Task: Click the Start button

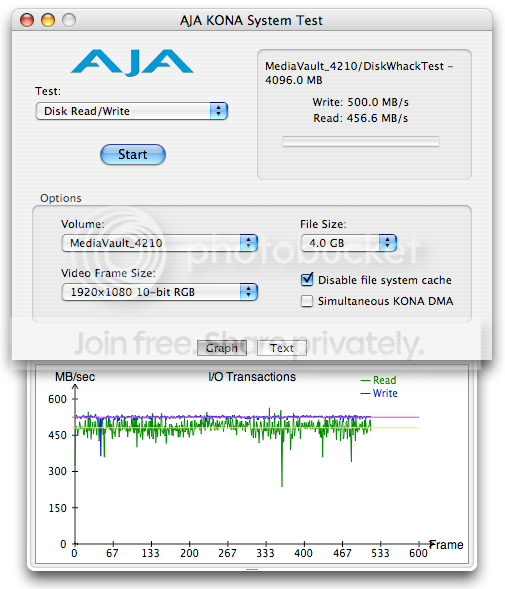Action: pyautogui.click(x=133, y=154)
